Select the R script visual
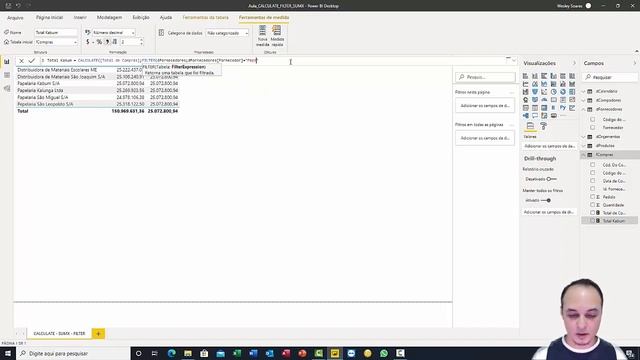 (x=553, y=108)
